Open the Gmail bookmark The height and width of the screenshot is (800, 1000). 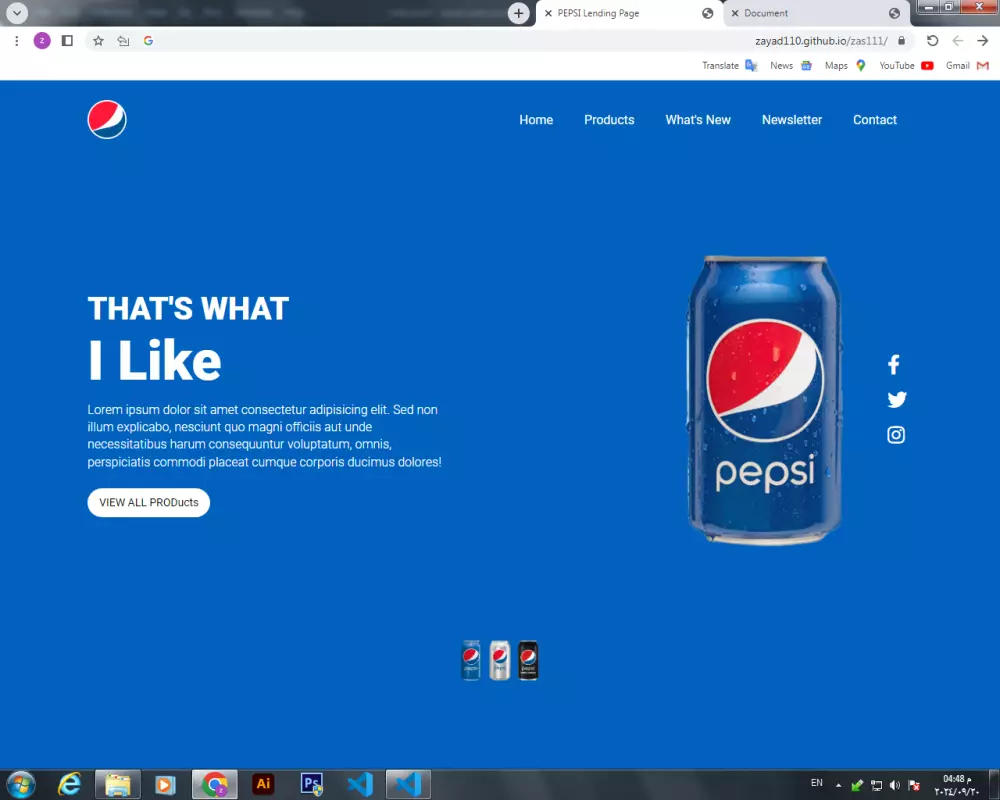click(x=967, y=66)
